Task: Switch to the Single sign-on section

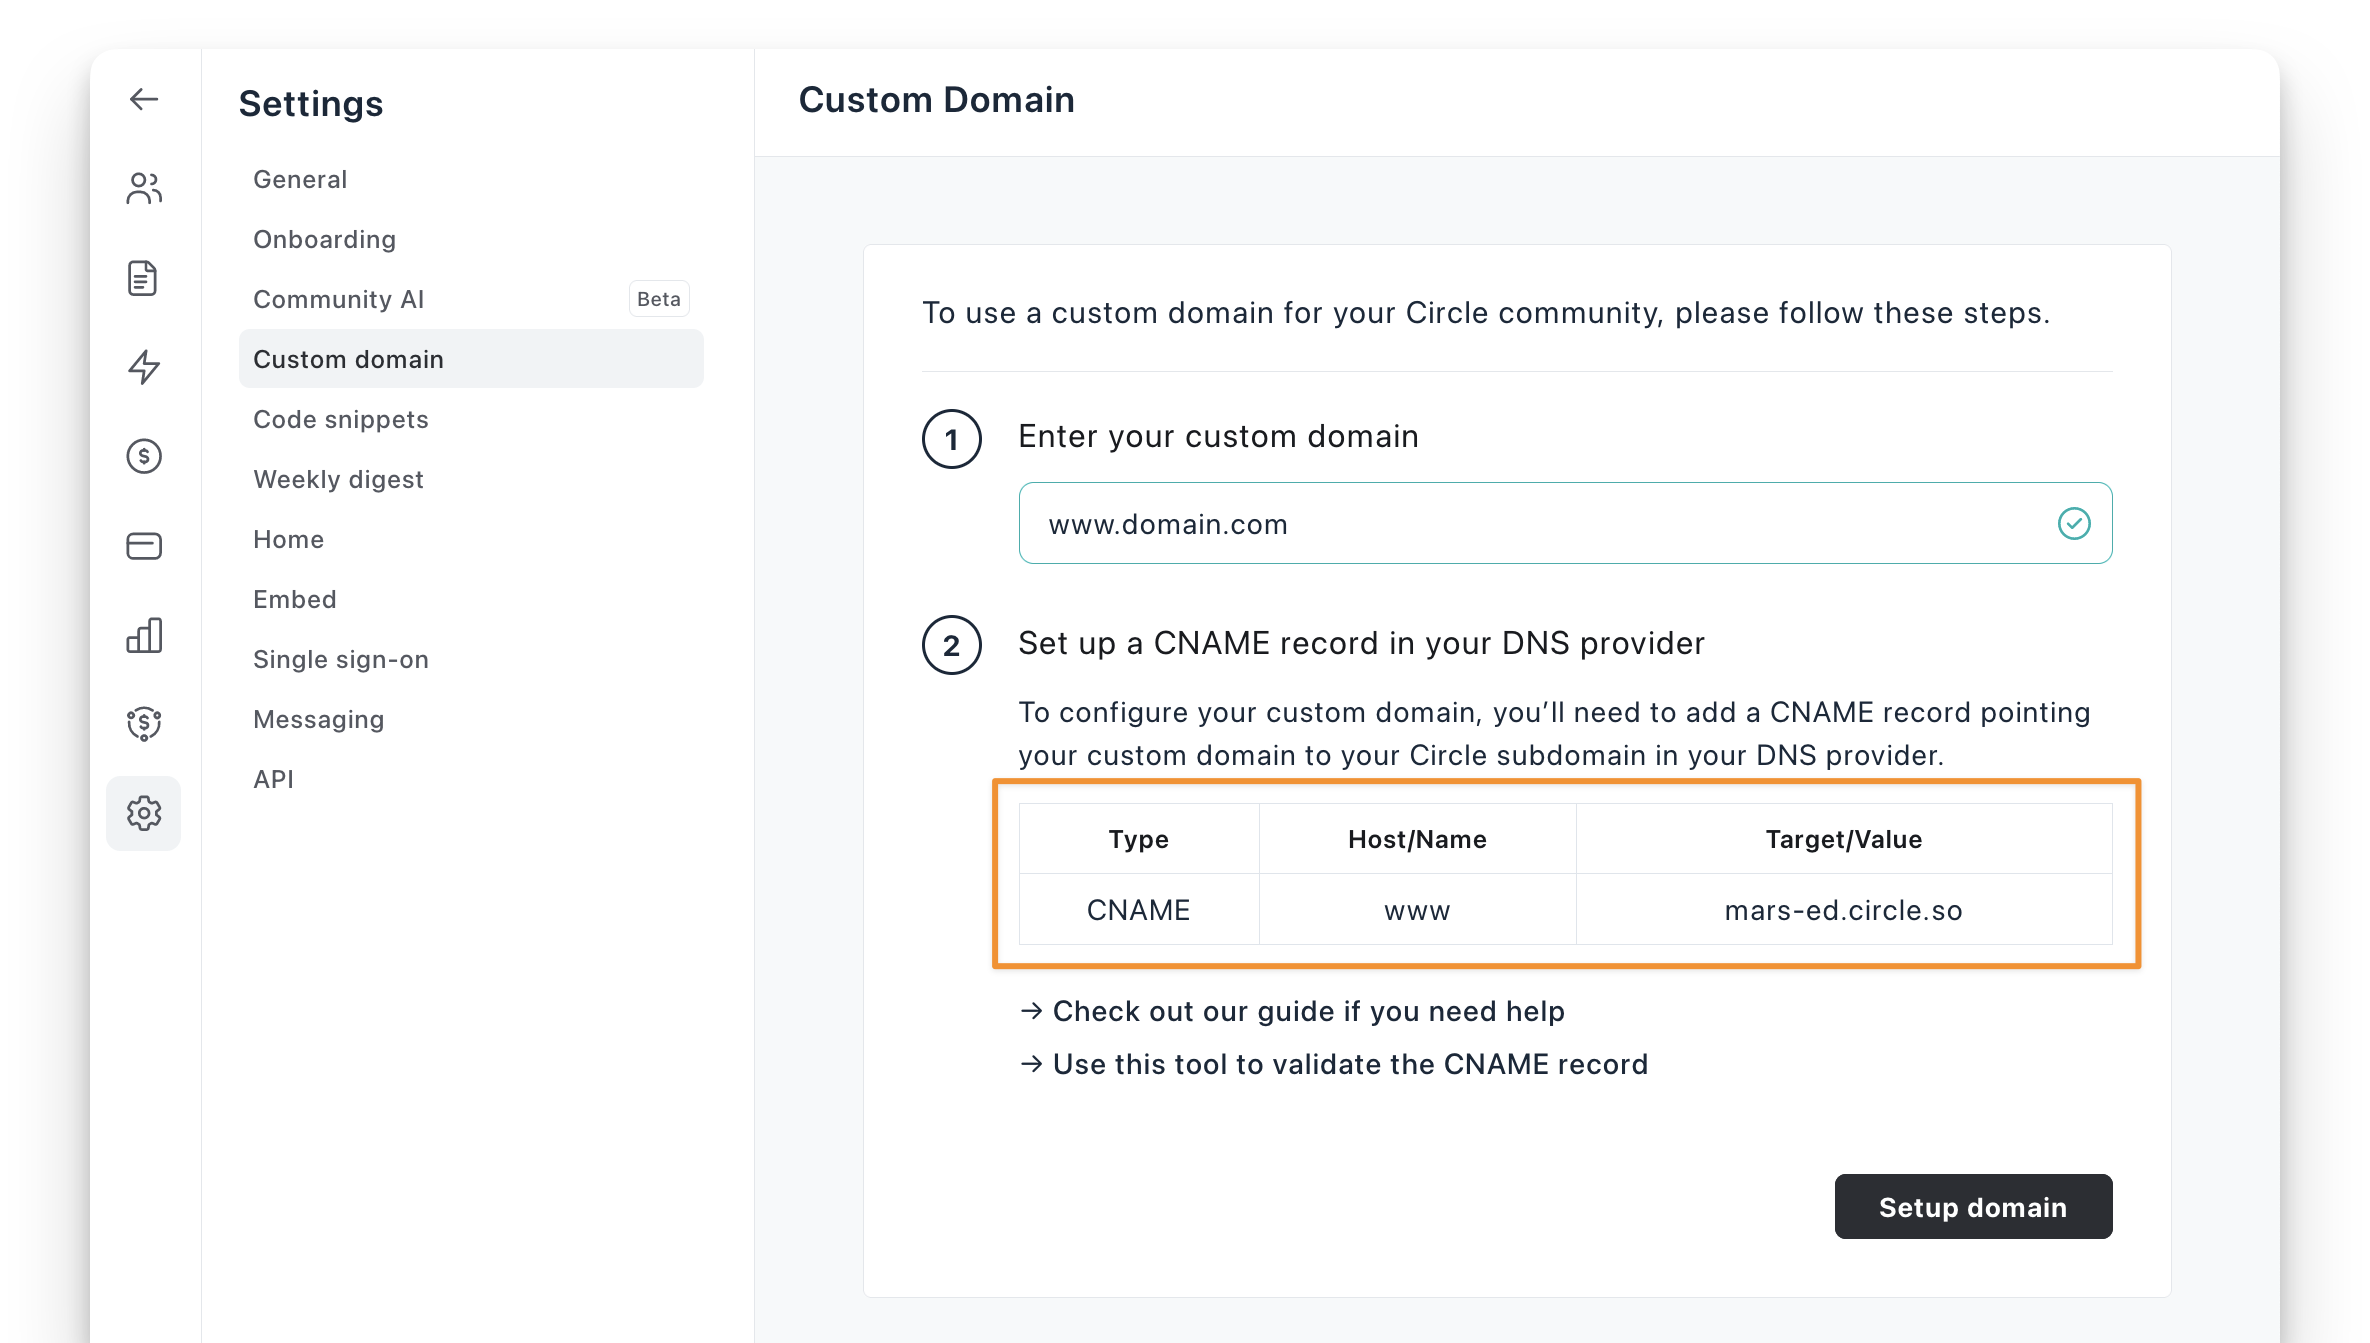Action: tap(341, 659)
